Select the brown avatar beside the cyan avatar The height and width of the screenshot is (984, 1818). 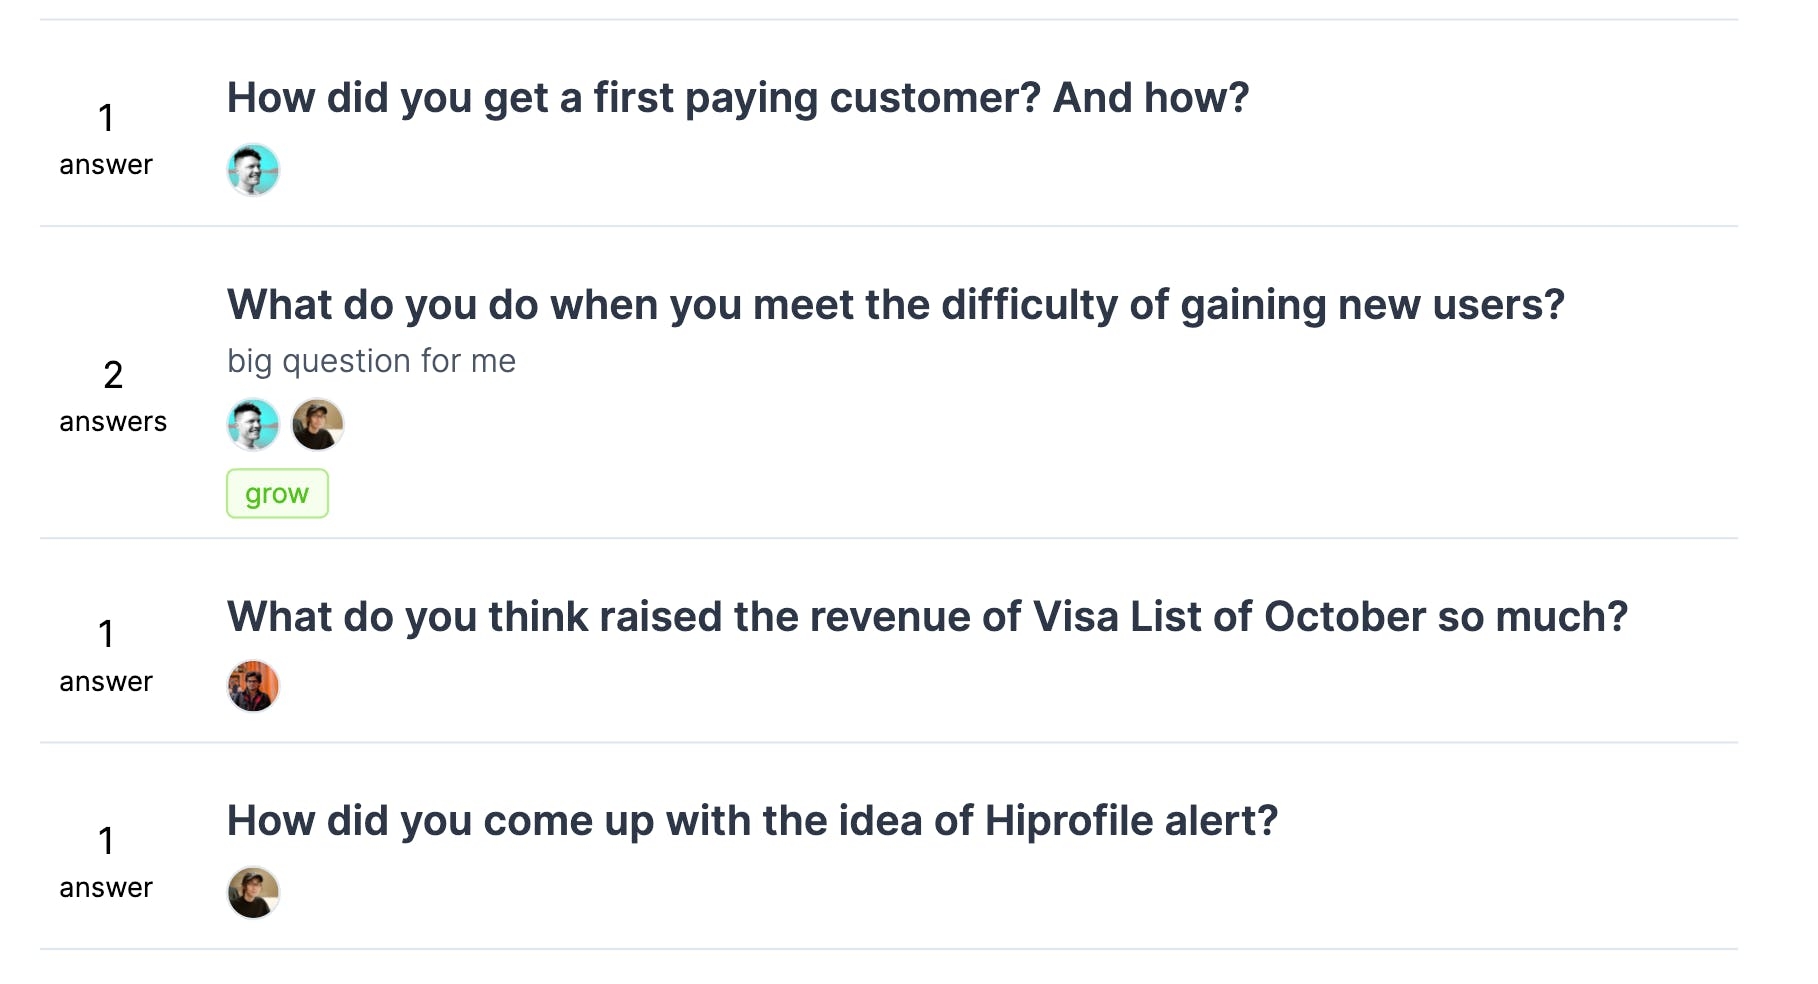coord(318,425)
